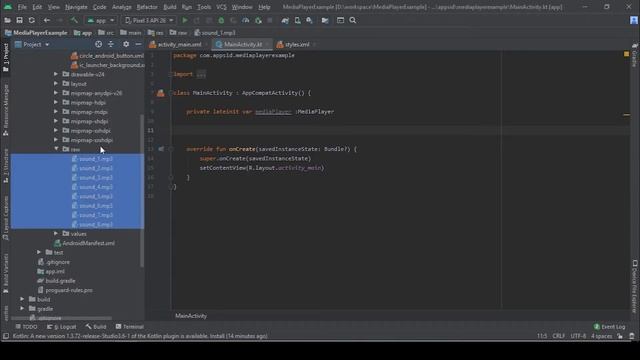Open the Navigate menu
The image size is (640, 360).
(x=76, y=7)
